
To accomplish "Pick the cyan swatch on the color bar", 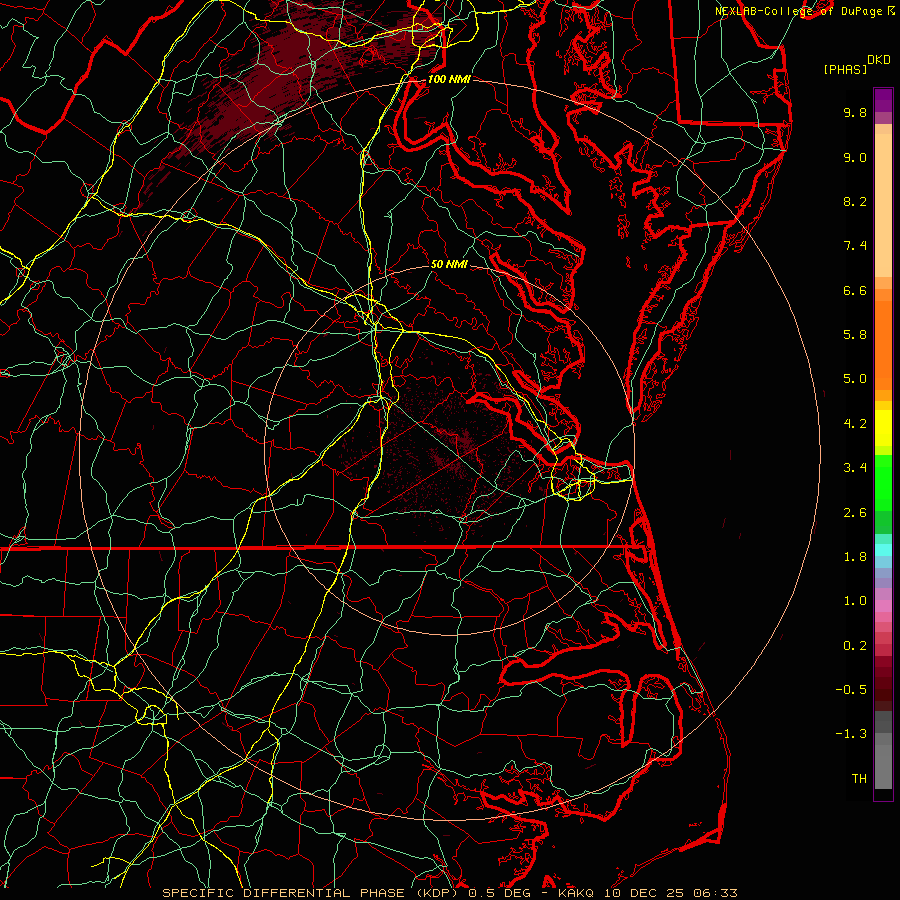I will coord(883,550).
